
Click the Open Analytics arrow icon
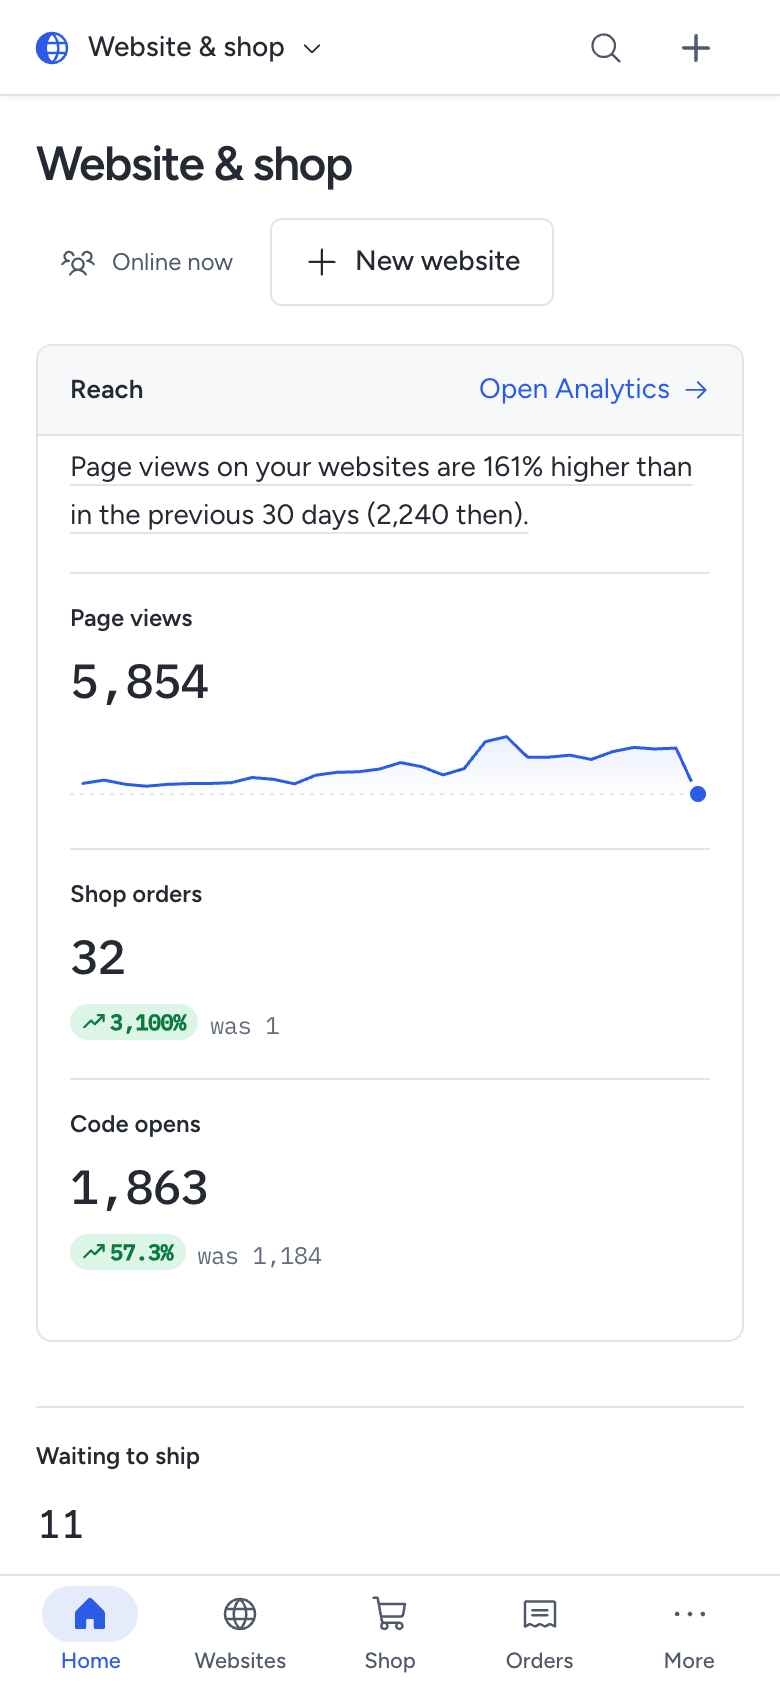[696, 389]
